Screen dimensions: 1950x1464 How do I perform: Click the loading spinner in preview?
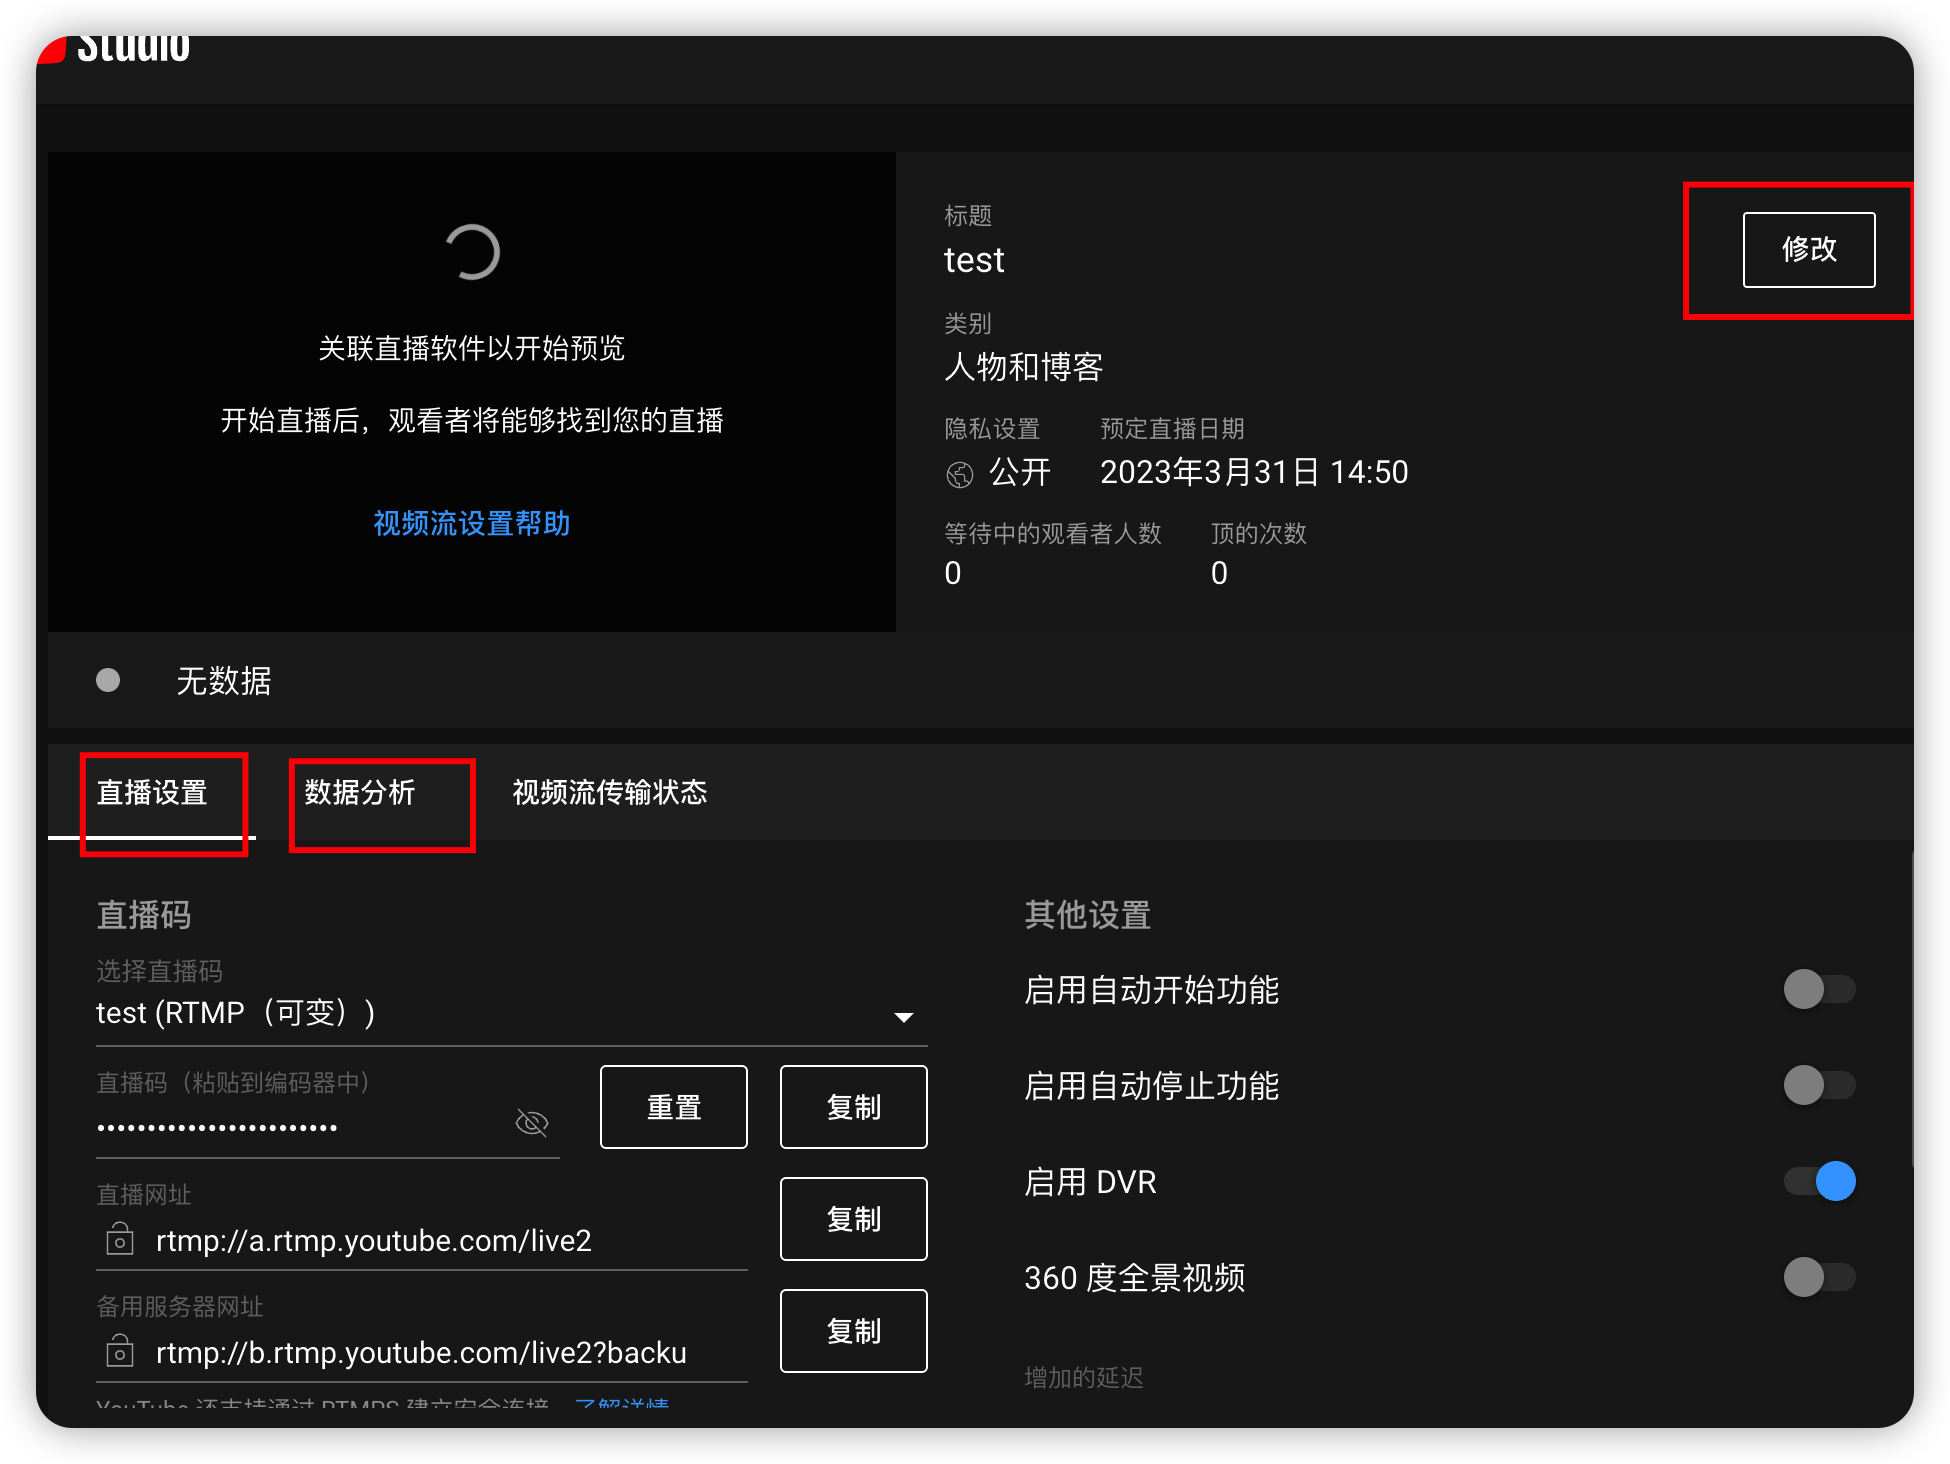click(x=472, y=252)
